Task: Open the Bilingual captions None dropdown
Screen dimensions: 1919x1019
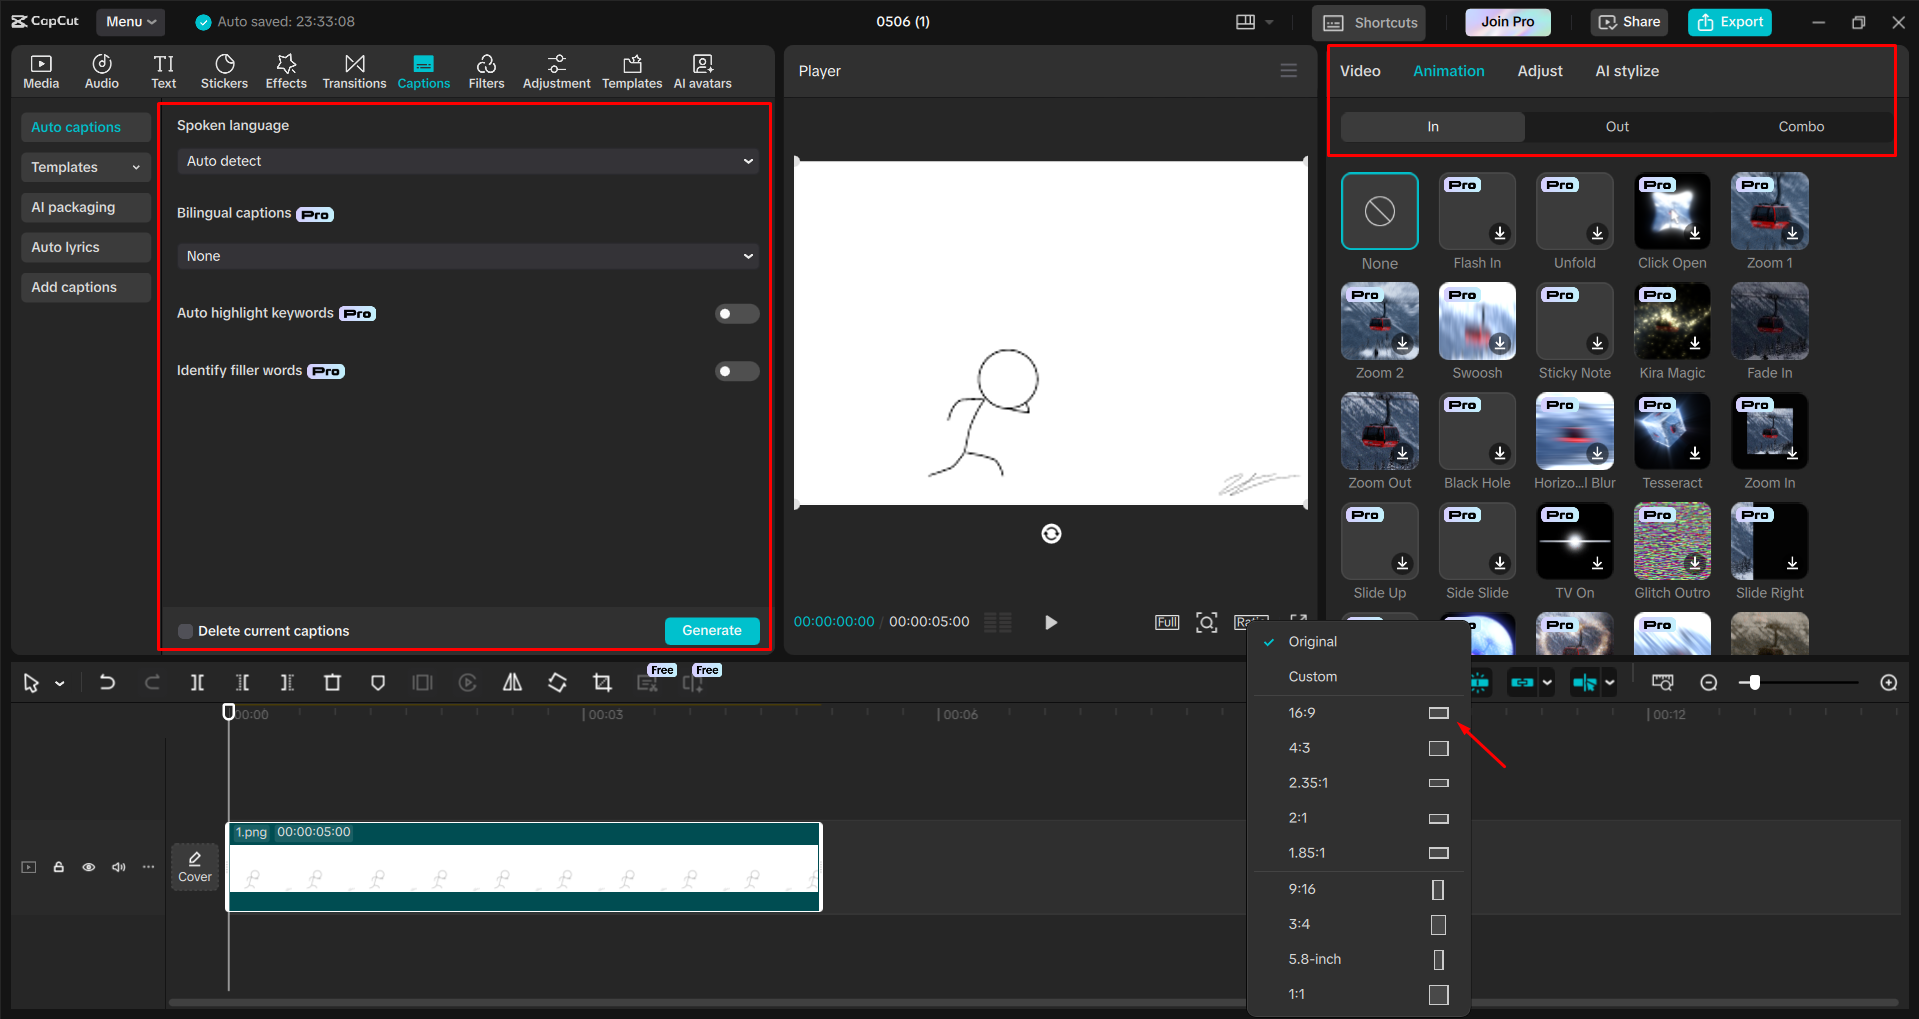Action: tap(466, 256)
